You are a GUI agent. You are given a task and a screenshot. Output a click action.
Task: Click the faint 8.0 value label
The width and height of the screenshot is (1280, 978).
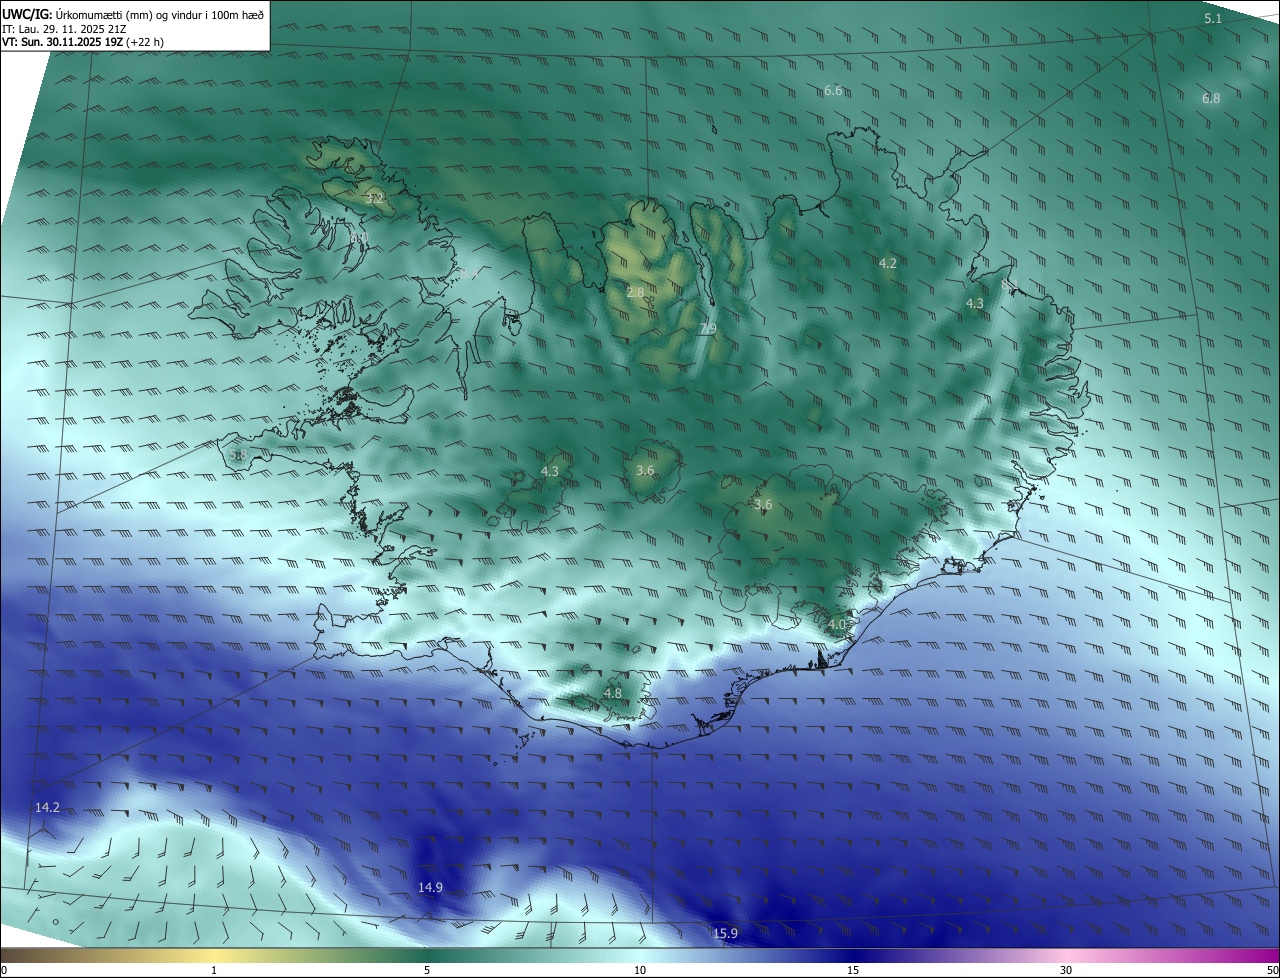[x=358, y=238]
